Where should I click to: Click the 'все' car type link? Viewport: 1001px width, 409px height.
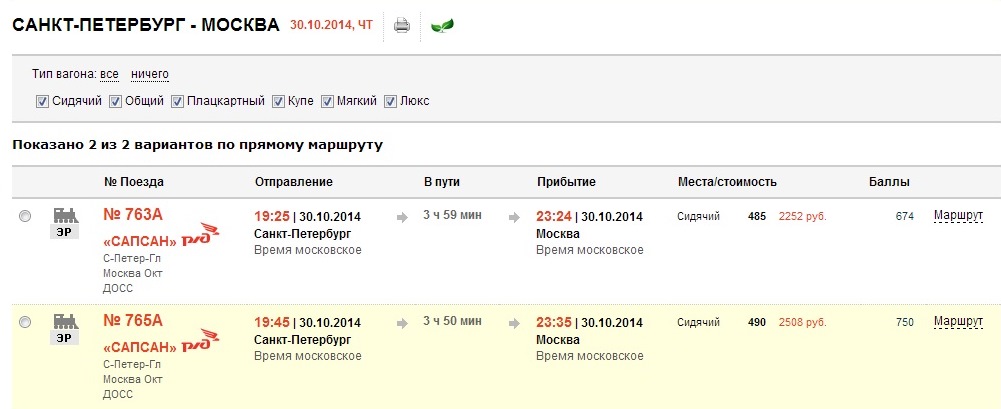109,74
